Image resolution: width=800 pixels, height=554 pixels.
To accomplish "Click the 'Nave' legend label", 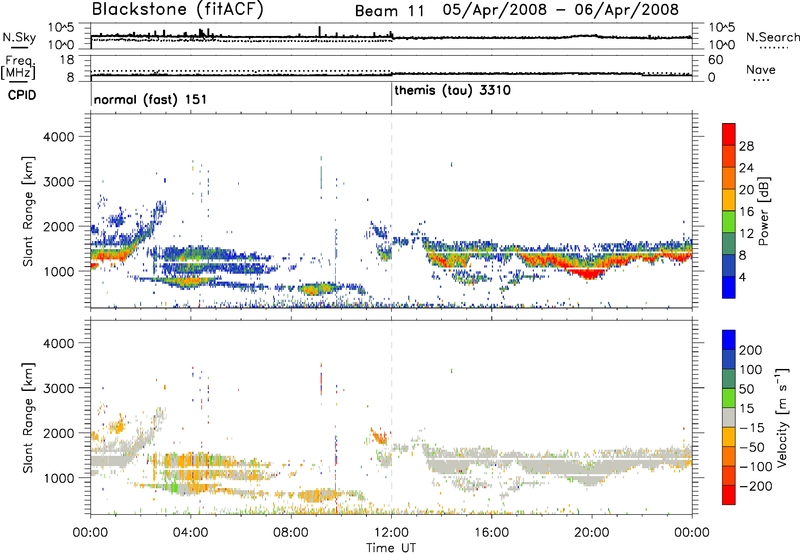I will click(x=761, y=69).
